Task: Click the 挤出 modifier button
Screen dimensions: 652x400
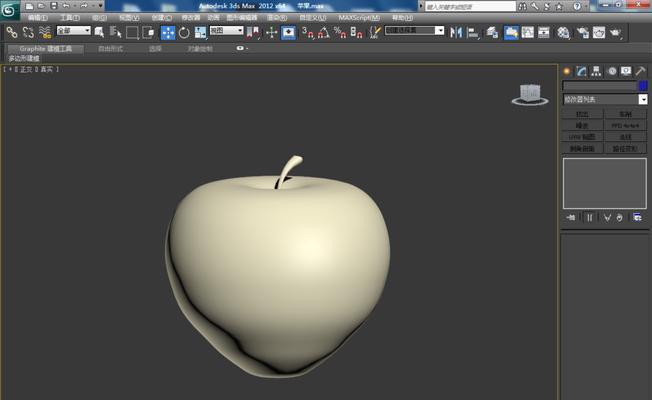Action: click(x=582, y=114)
